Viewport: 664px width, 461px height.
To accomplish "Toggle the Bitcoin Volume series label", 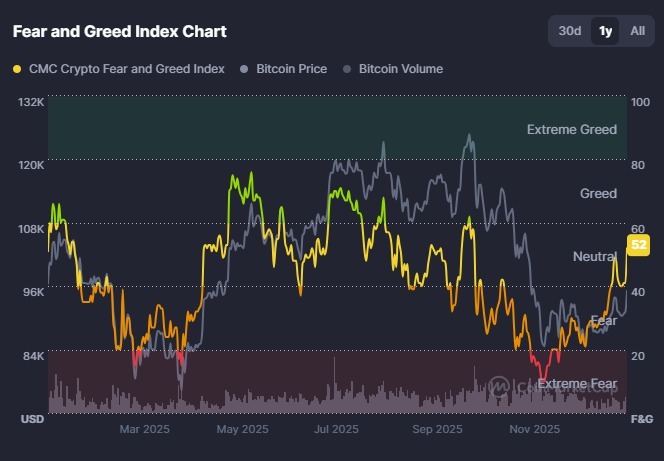I will tap(400, 69).
